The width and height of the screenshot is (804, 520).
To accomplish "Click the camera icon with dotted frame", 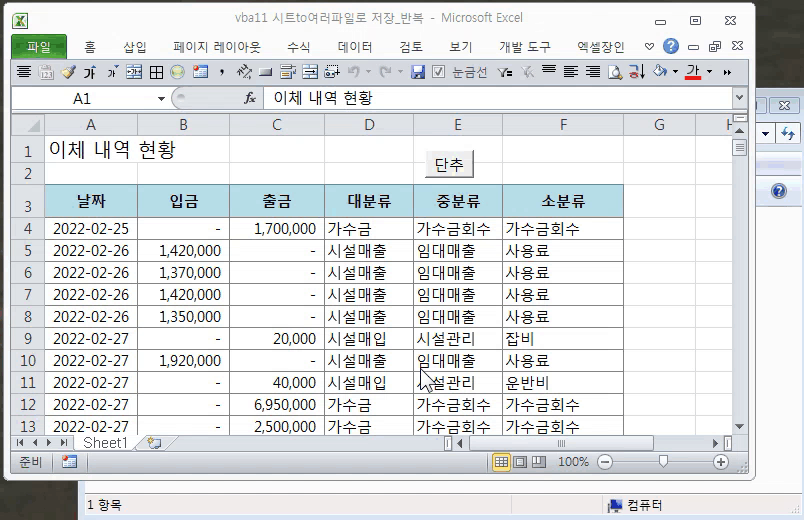I will (x=332, y=72).
